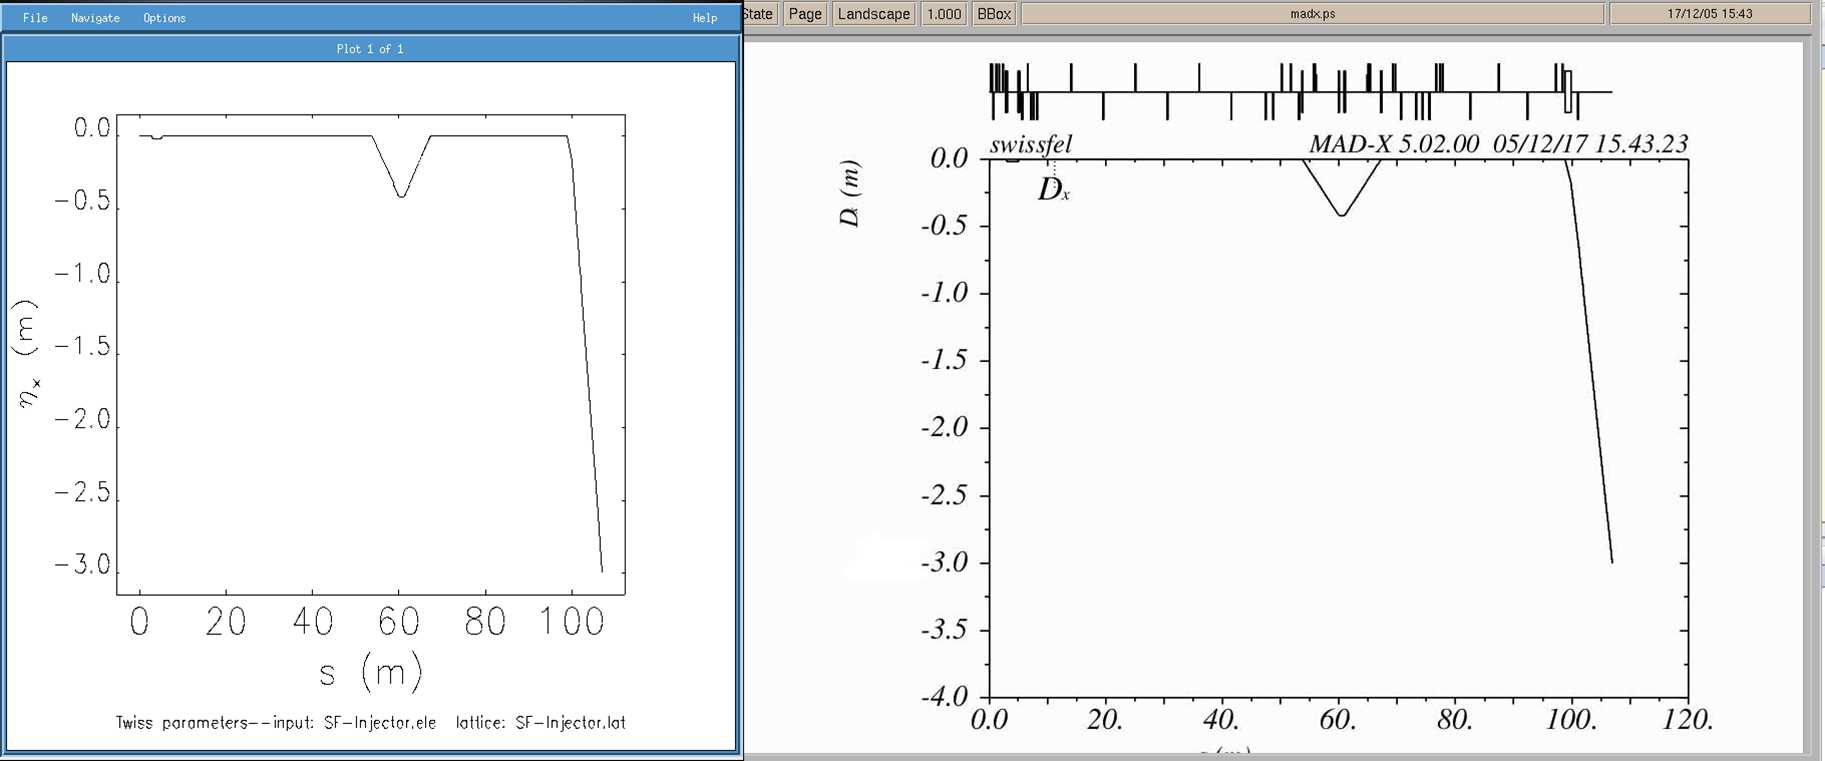Click the Dx legend label in MAD-X plot
Viewport: 1825px width, 761px height.
click(x=1053, y=190)
